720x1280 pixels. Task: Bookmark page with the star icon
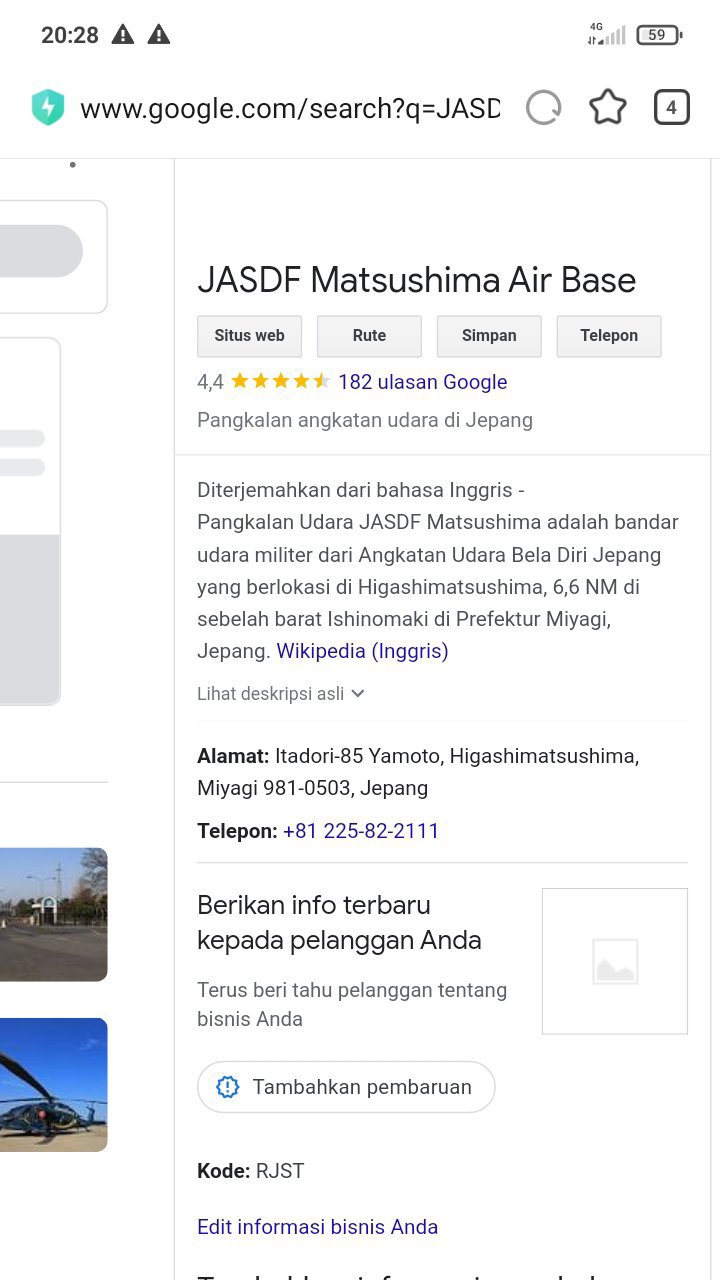[x=607, y=108]
